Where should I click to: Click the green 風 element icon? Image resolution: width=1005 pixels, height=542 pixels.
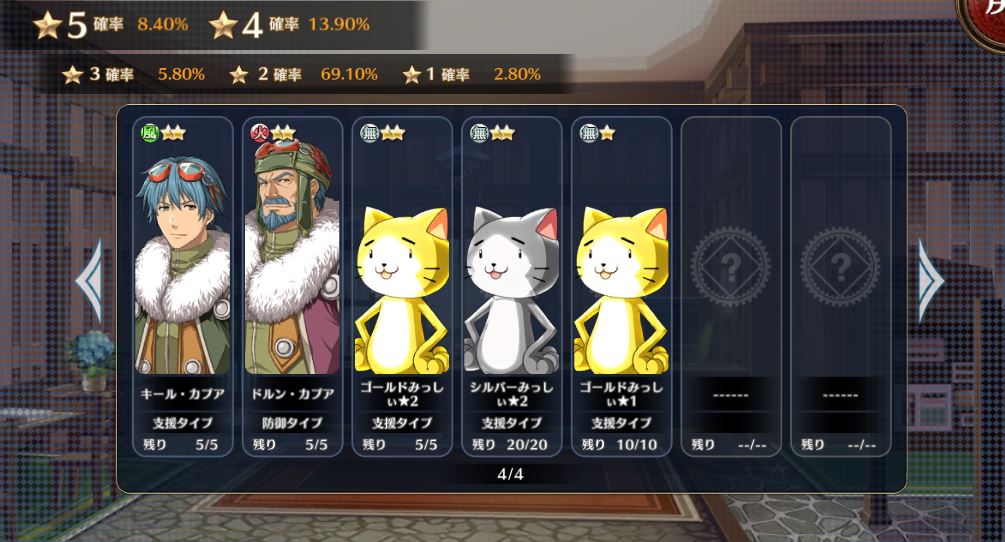[149, 133]
